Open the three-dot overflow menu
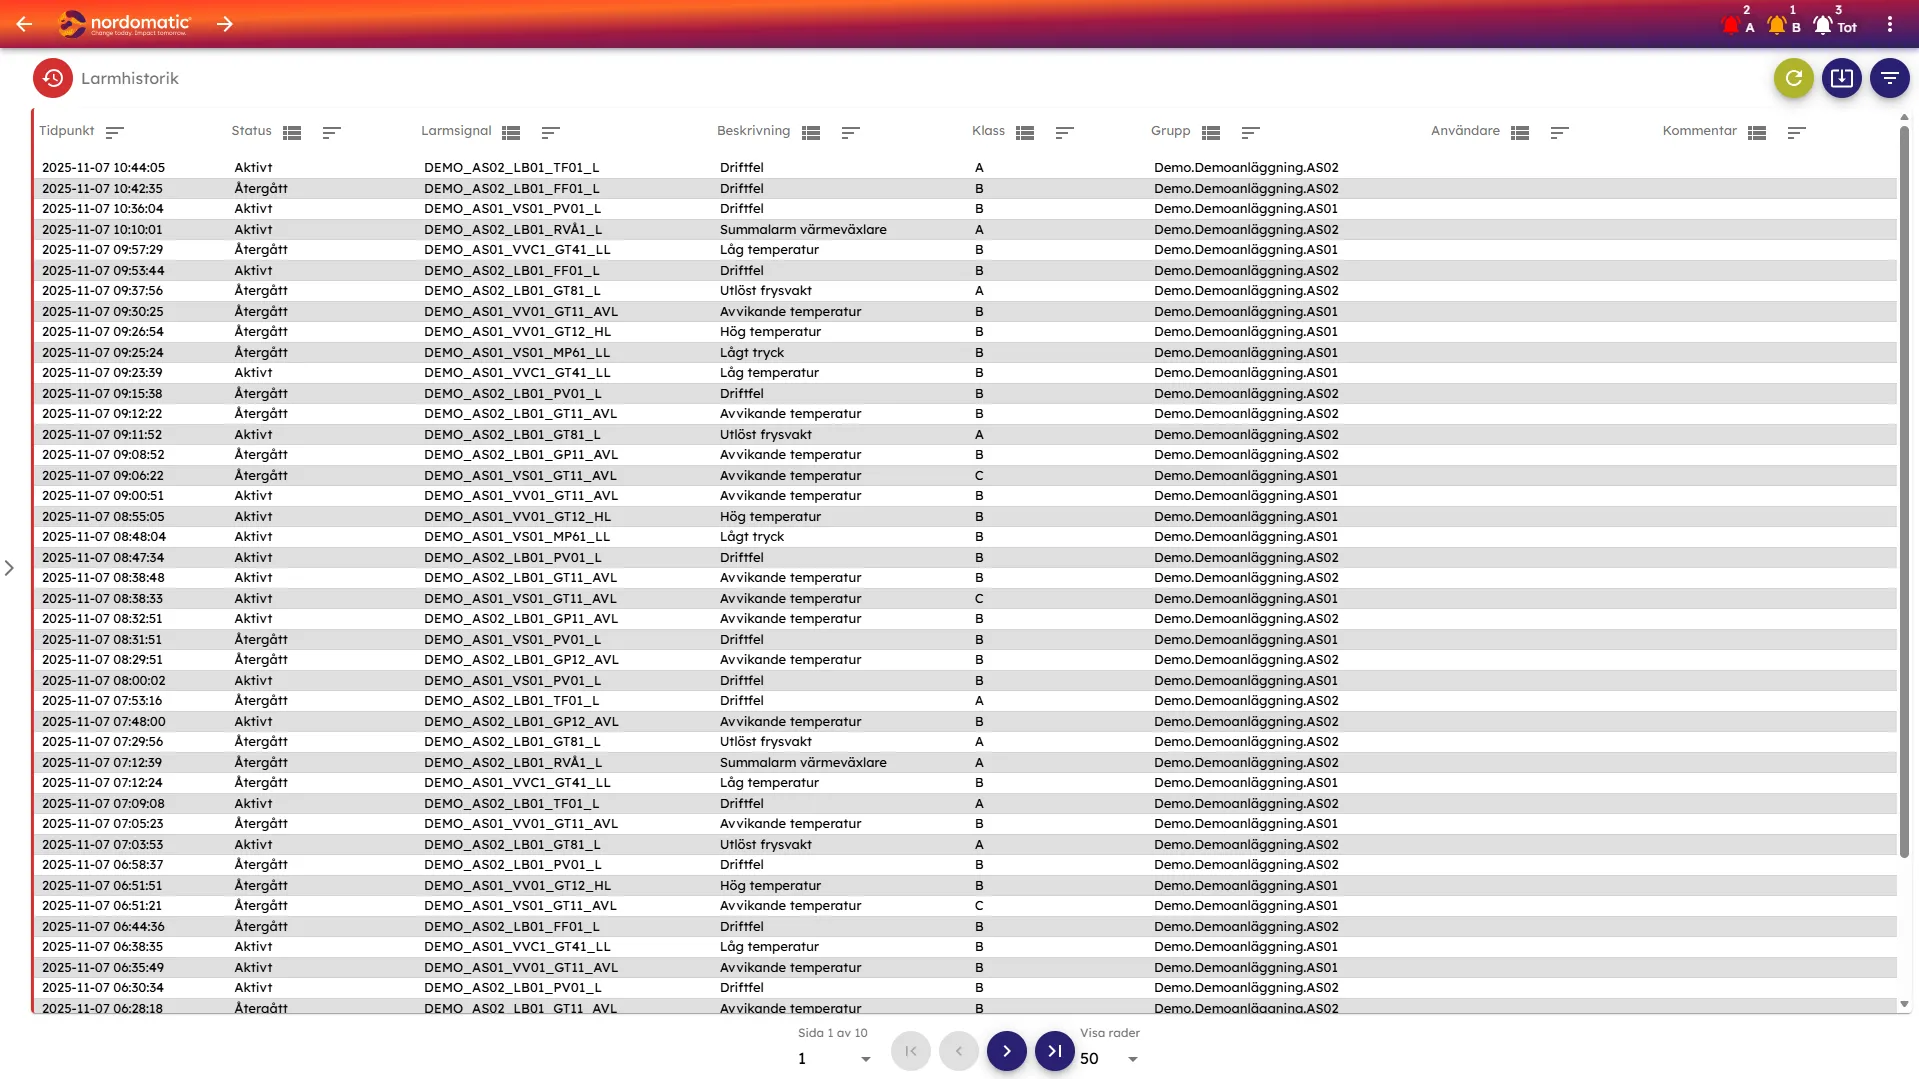Image resolution: width=1919 pixels, height=1079 pixels. coord(1889,24)
